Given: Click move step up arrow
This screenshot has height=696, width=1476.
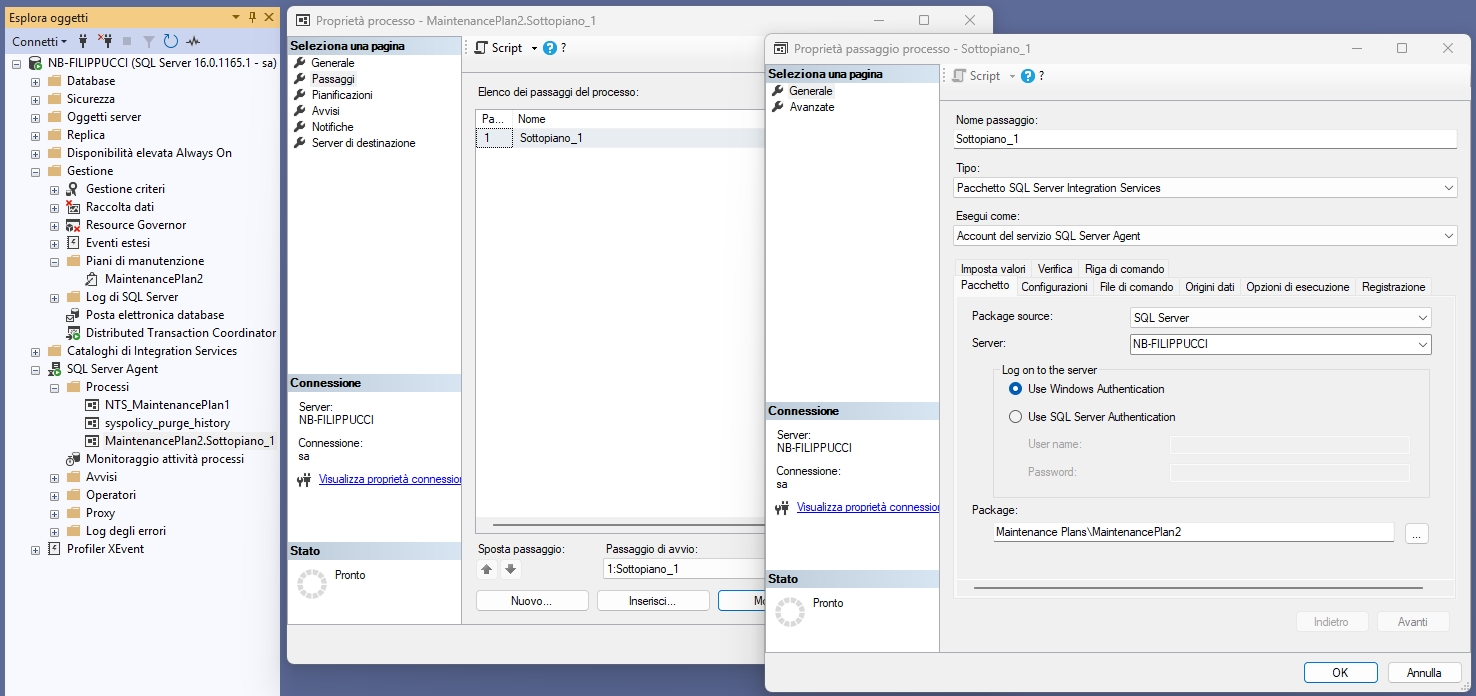Looking at the screenshot, I should tap(487, 569).
